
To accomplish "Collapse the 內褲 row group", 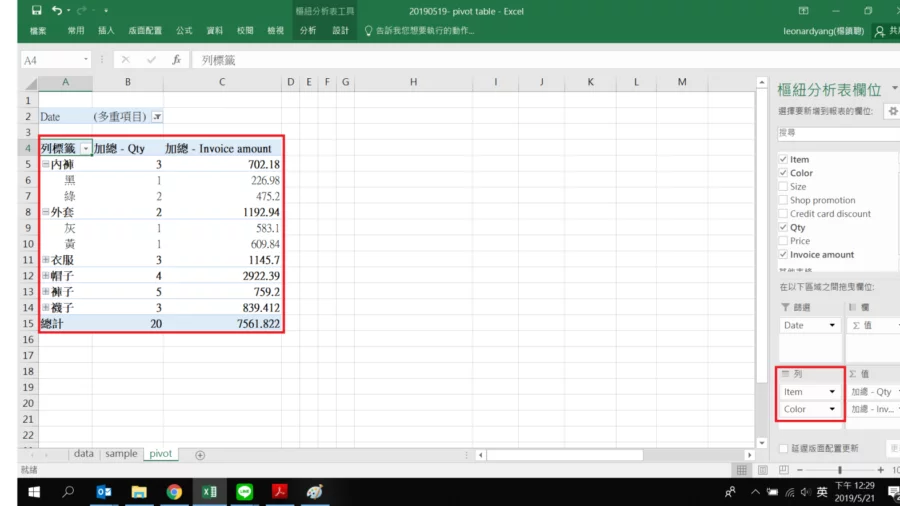I will point(45,164).
